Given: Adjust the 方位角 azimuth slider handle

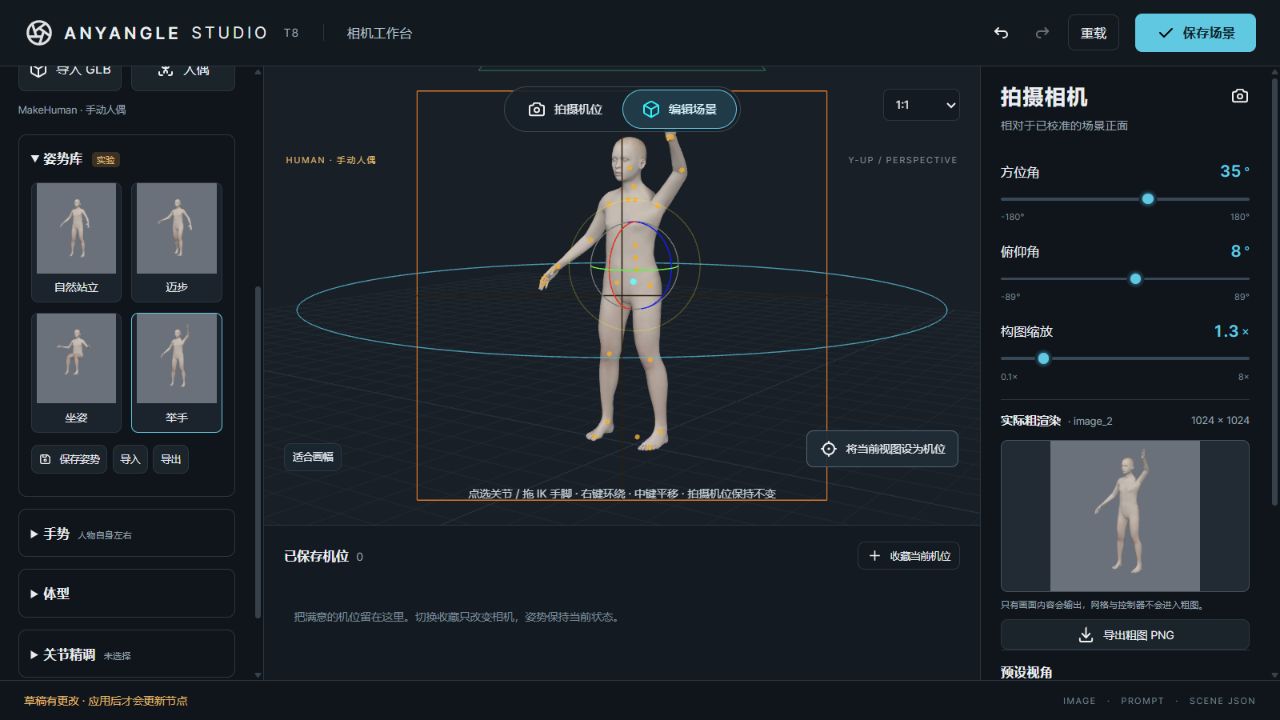Looking at the screenshot, I should (x=1148, y=199).
